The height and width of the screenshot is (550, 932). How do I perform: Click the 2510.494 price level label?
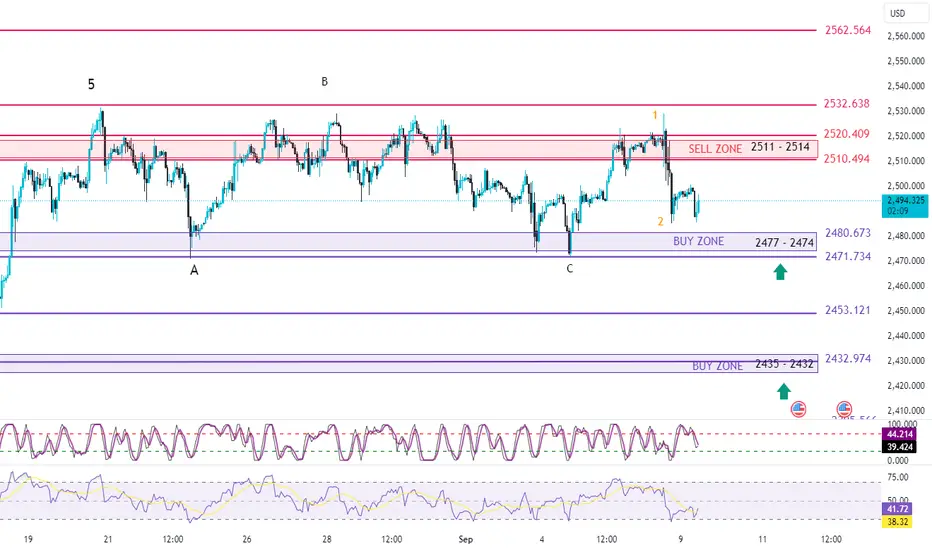846,159
